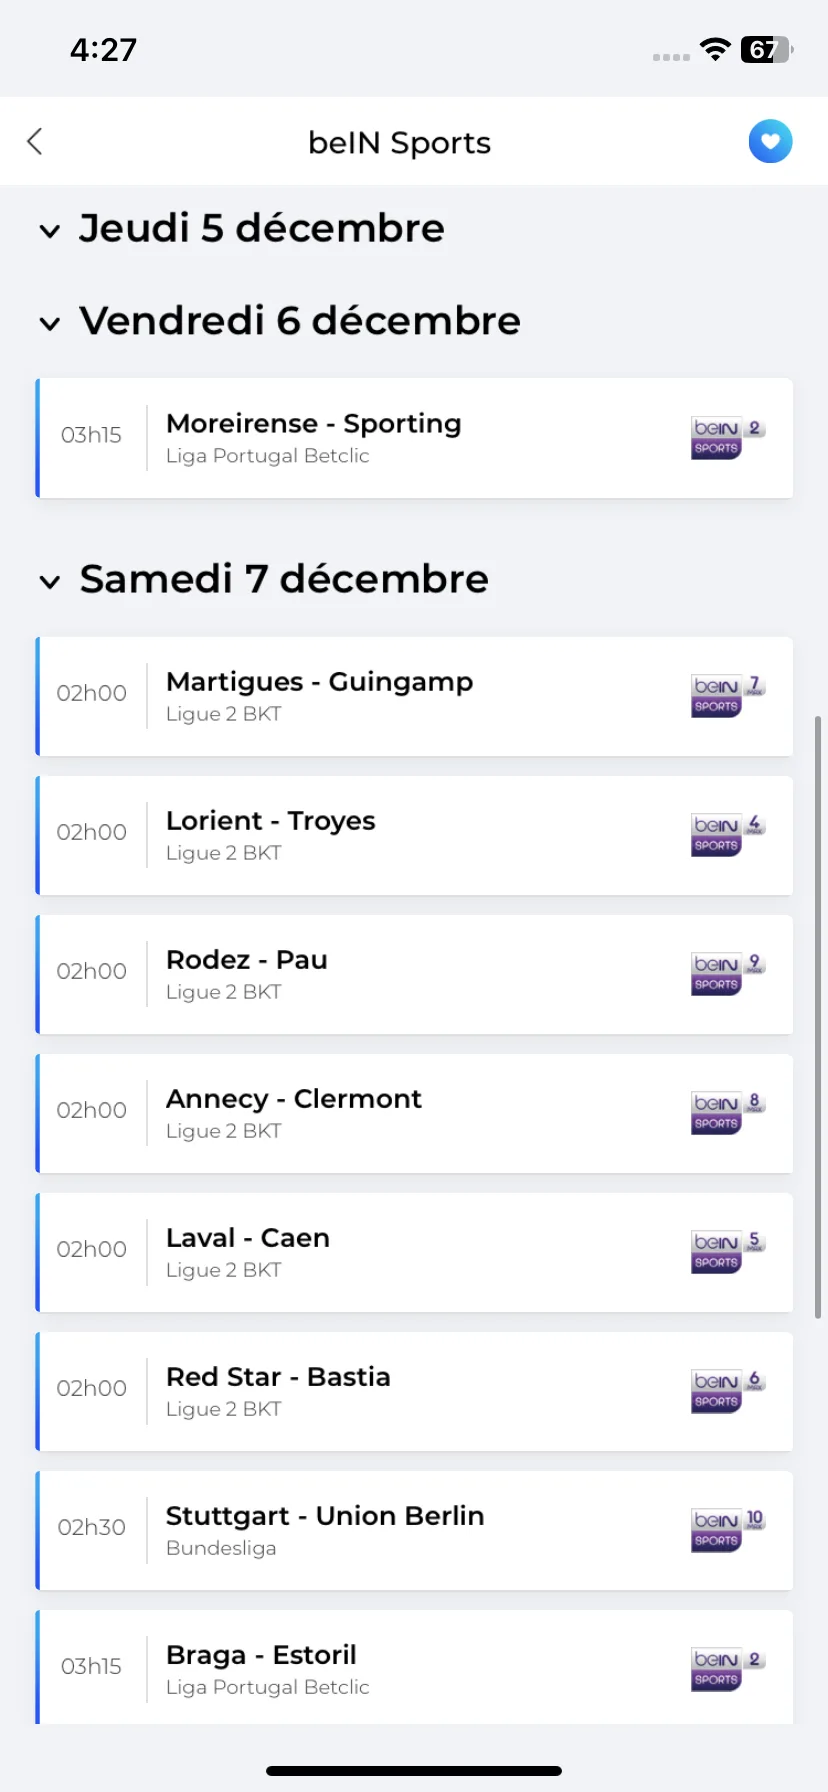Viewport: 828px width, 1792px height.
Task: Open the Martigues - Guingamp match
Action: tap(414, 696)
